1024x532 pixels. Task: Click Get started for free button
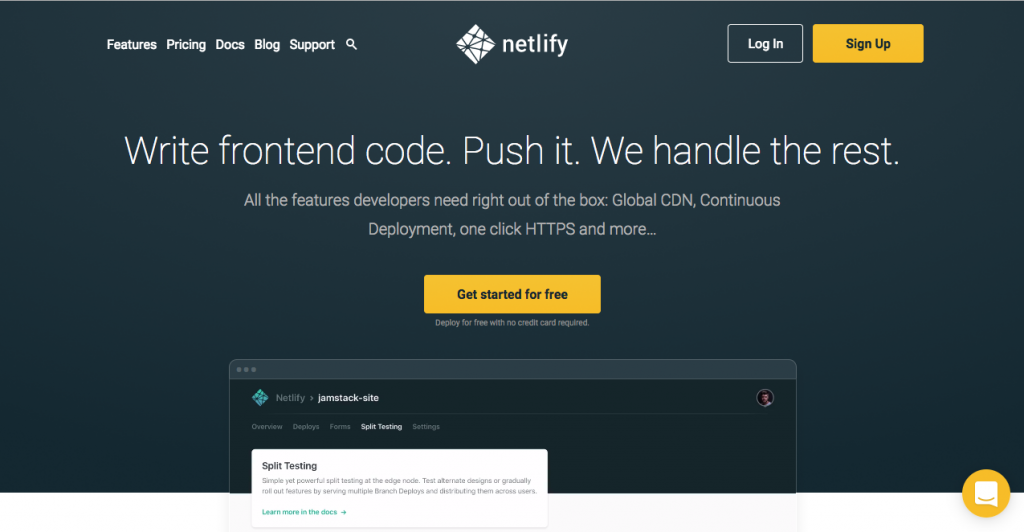(x=512, y=294)
